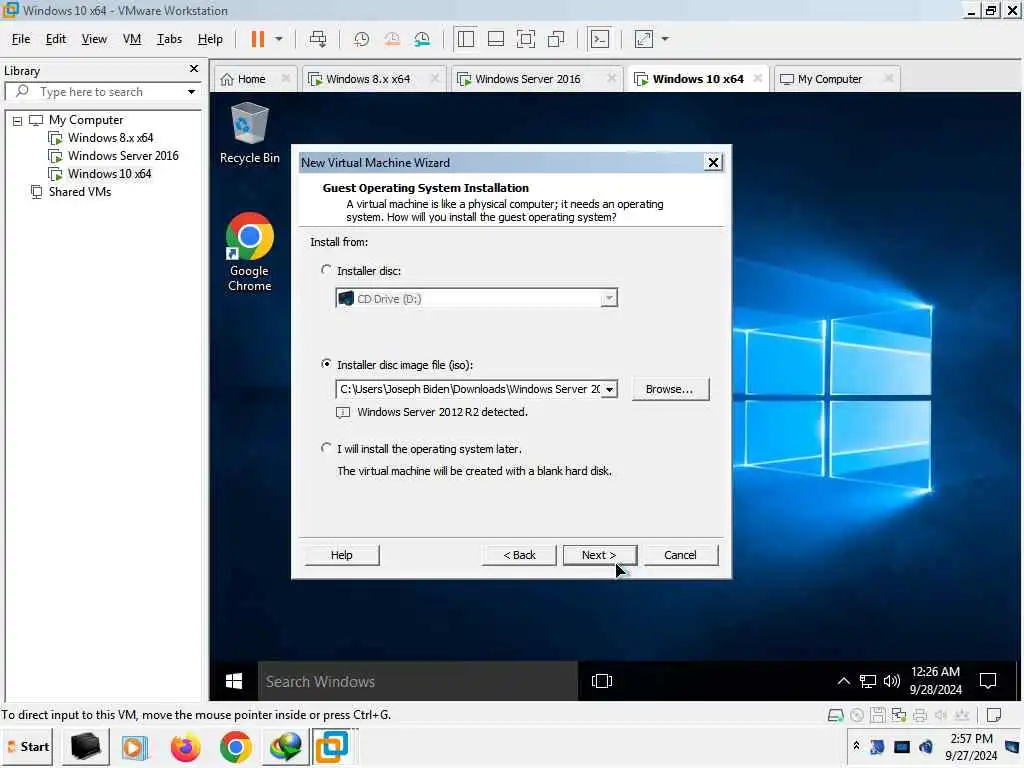
Task: Show hidden guest tray icons chevron
Action: click(x=844, y=681)
